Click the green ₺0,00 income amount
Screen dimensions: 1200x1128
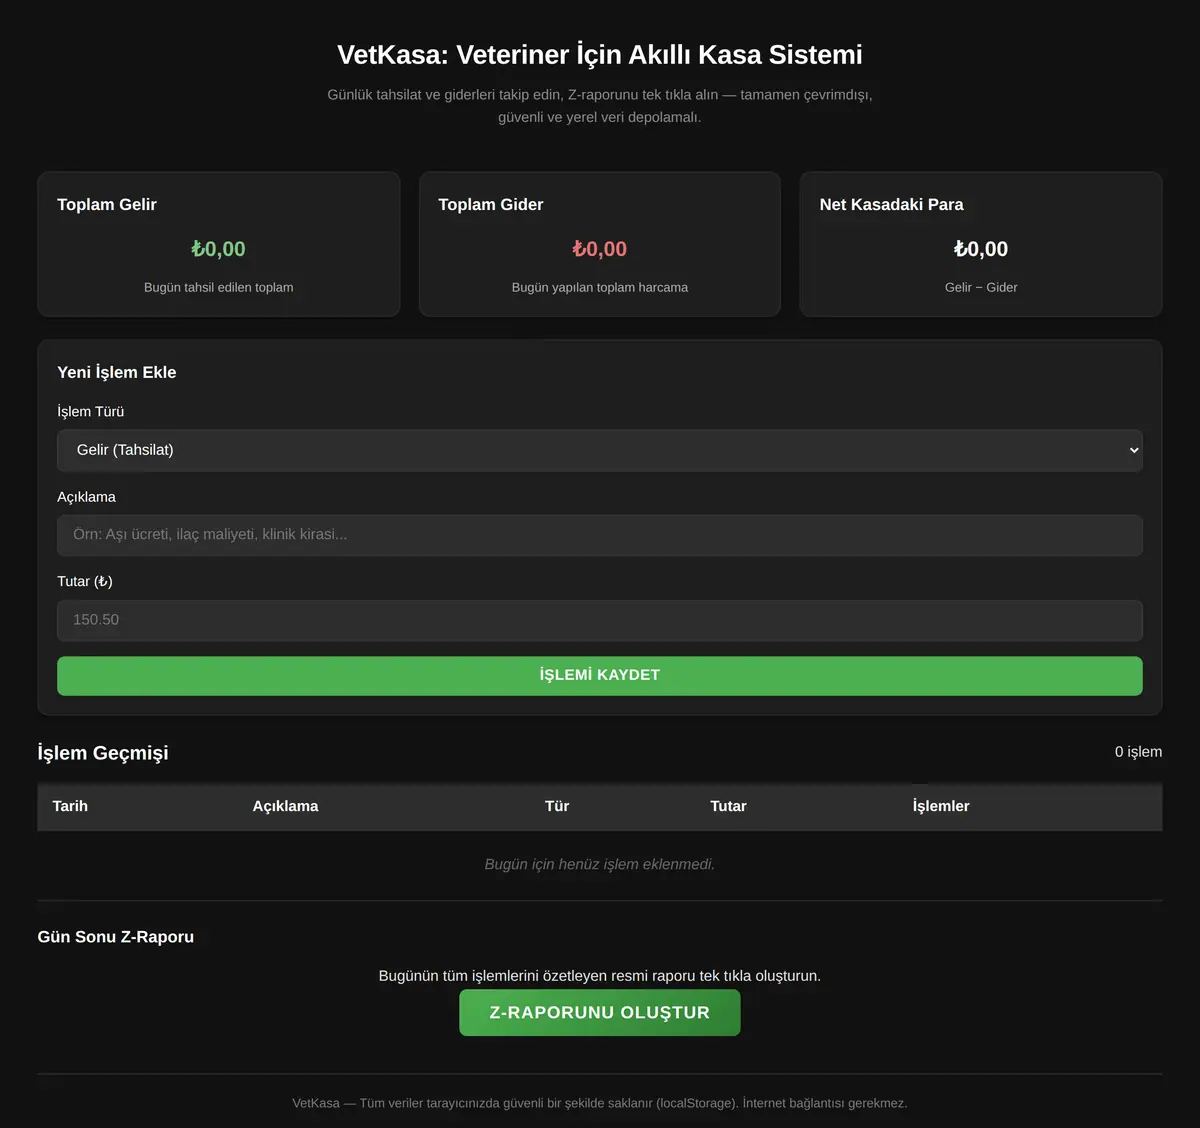[218, 249]
